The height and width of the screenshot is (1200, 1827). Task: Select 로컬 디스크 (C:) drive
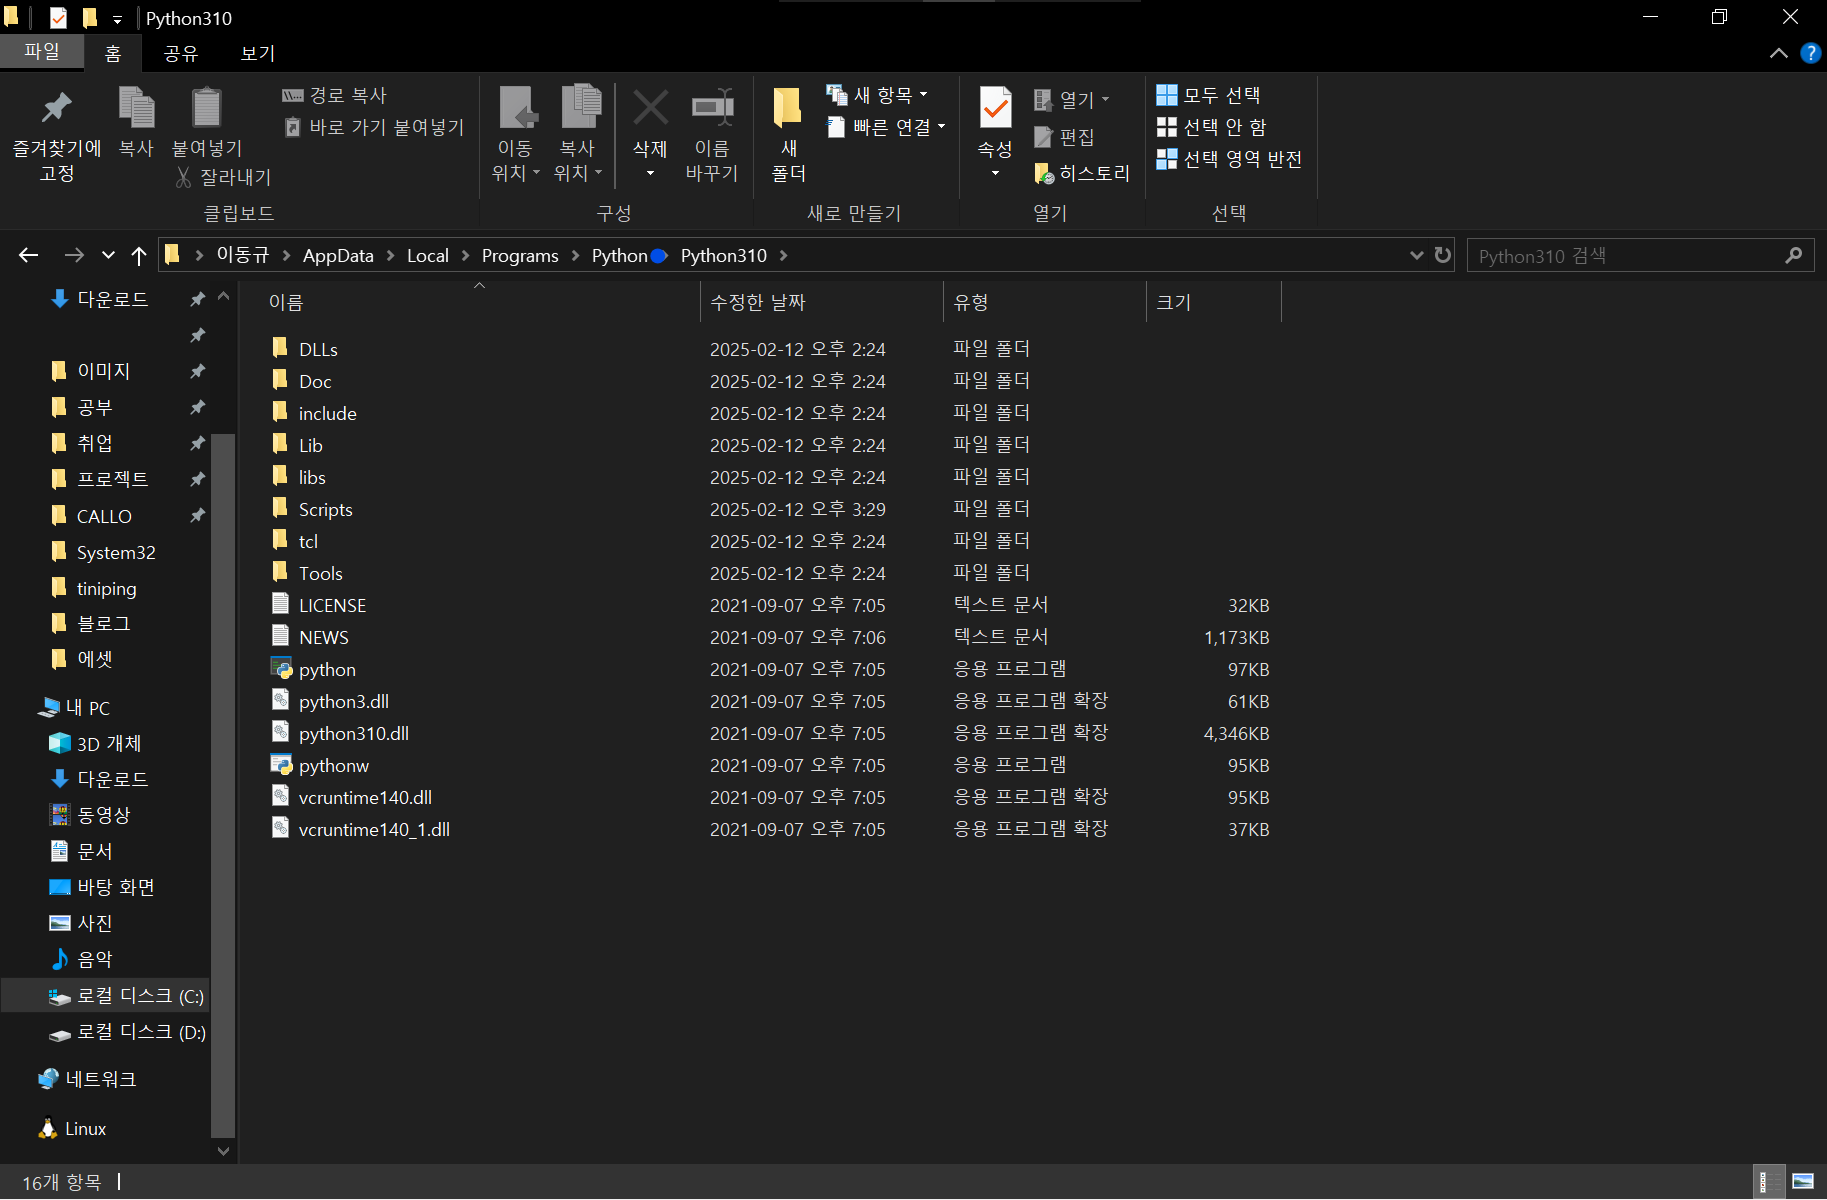pyautogui.click(x=126, y=996)
